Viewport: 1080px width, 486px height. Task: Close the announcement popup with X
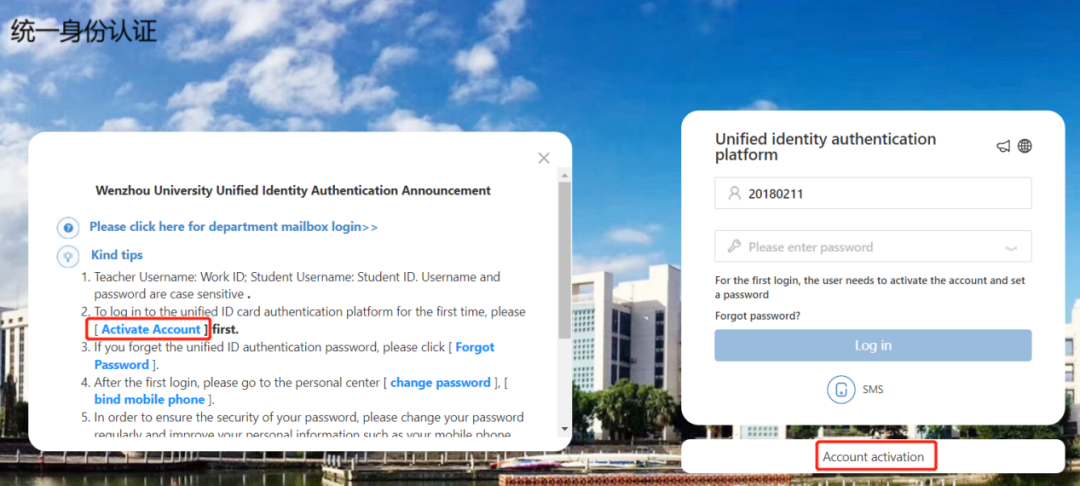543,158
